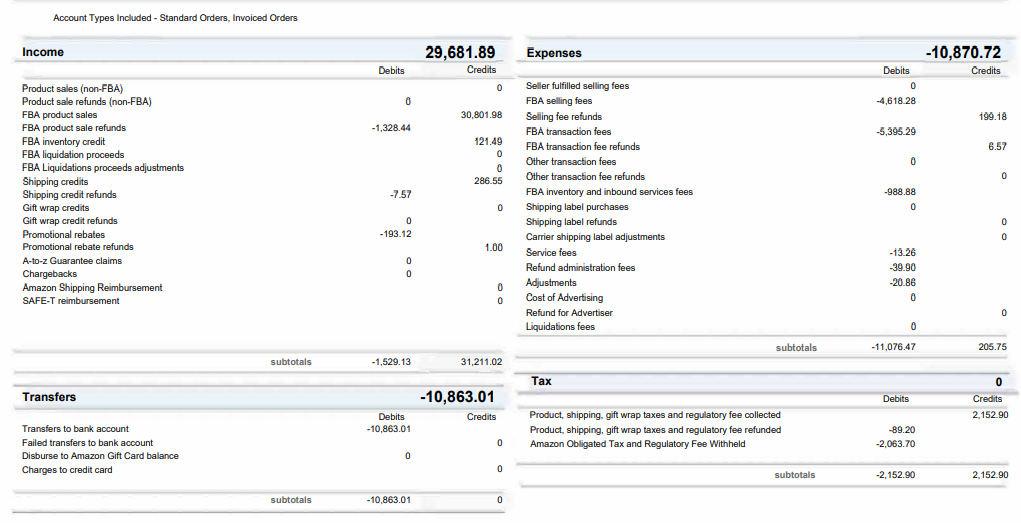Click 'Cost of Advertising' label
Viewport: 1021px width, 523px height.
pyautogui.click(x=565, y=298)
